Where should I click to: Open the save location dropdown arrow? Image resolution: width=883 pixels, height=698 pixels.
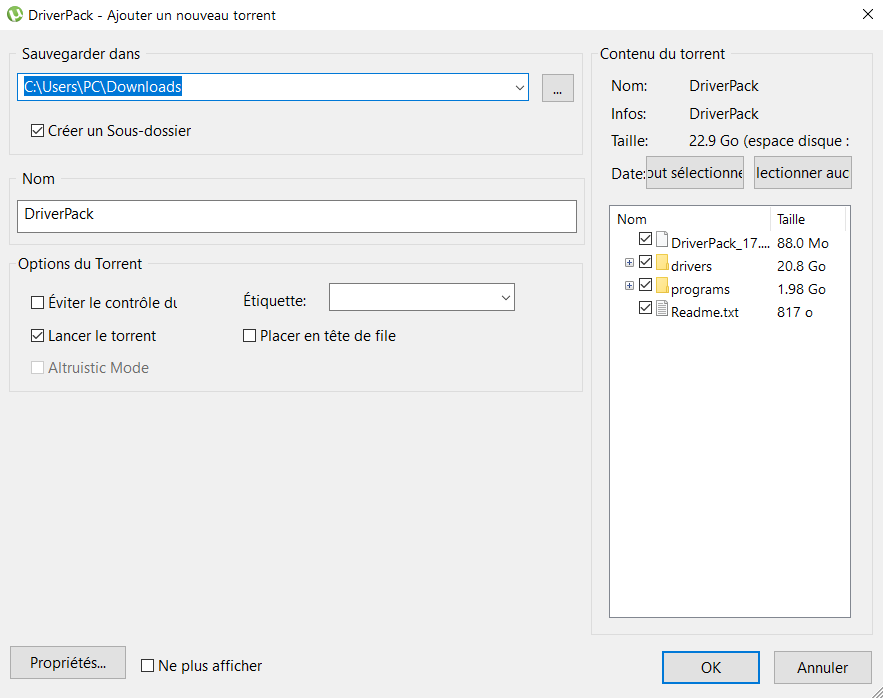coord(519,87)
